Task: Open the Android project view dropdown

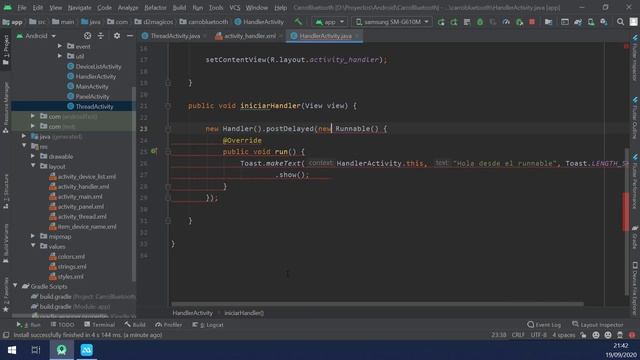Action: (x=36, y=36)
